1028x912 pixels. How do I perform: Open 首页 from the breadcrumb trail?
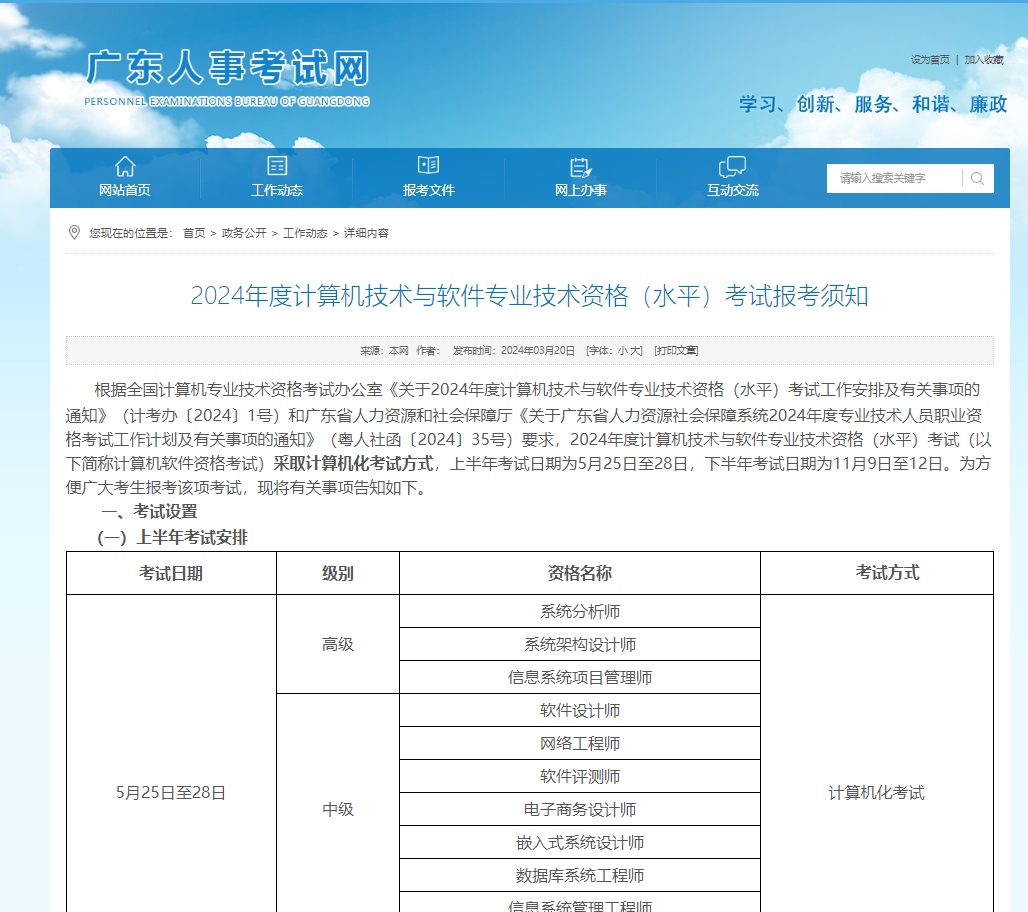[194, 232]
